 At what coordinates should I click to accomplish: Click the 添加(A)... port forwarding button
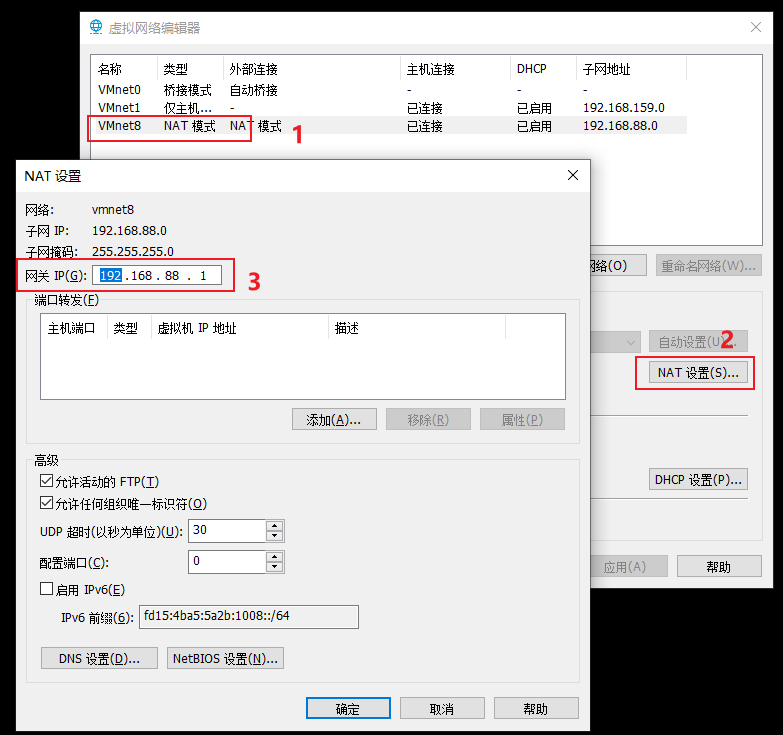[x=334, y=419]
